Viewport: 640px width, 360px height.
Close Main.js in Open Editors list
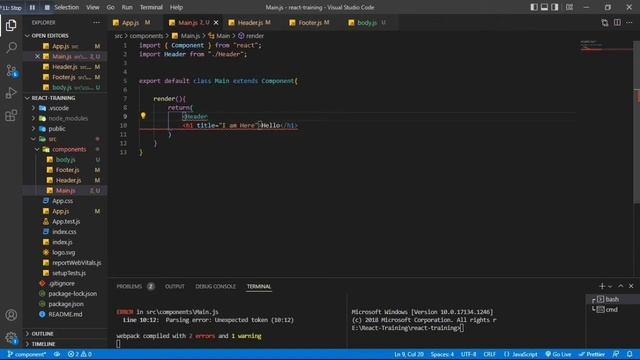[38, 56]
